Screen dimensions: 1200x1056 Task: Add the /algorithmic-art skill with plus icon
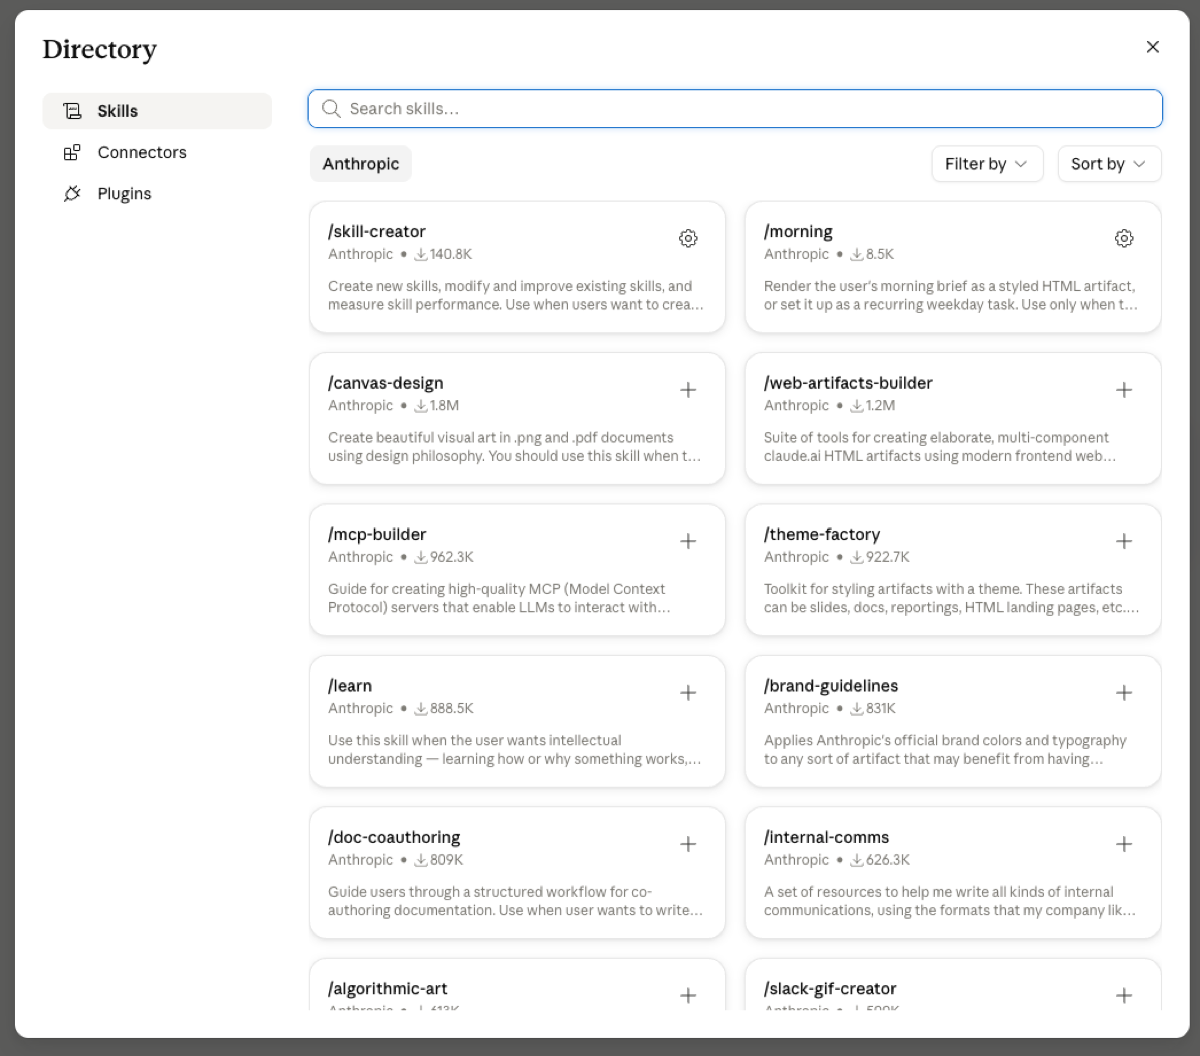(x=688, y=995)
